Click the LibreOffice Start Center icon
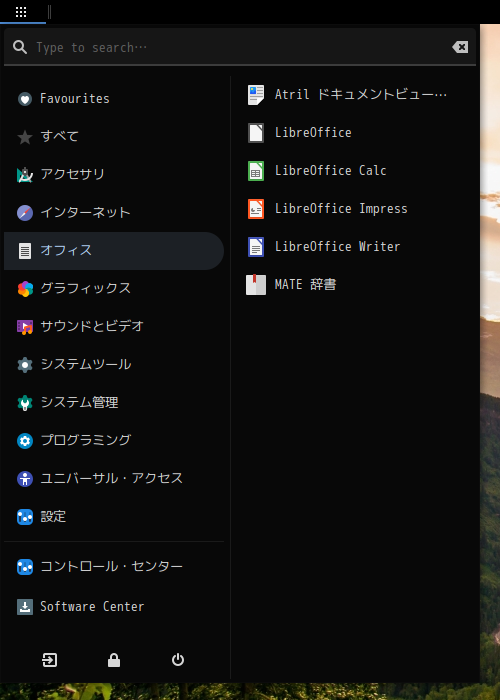 256,133
